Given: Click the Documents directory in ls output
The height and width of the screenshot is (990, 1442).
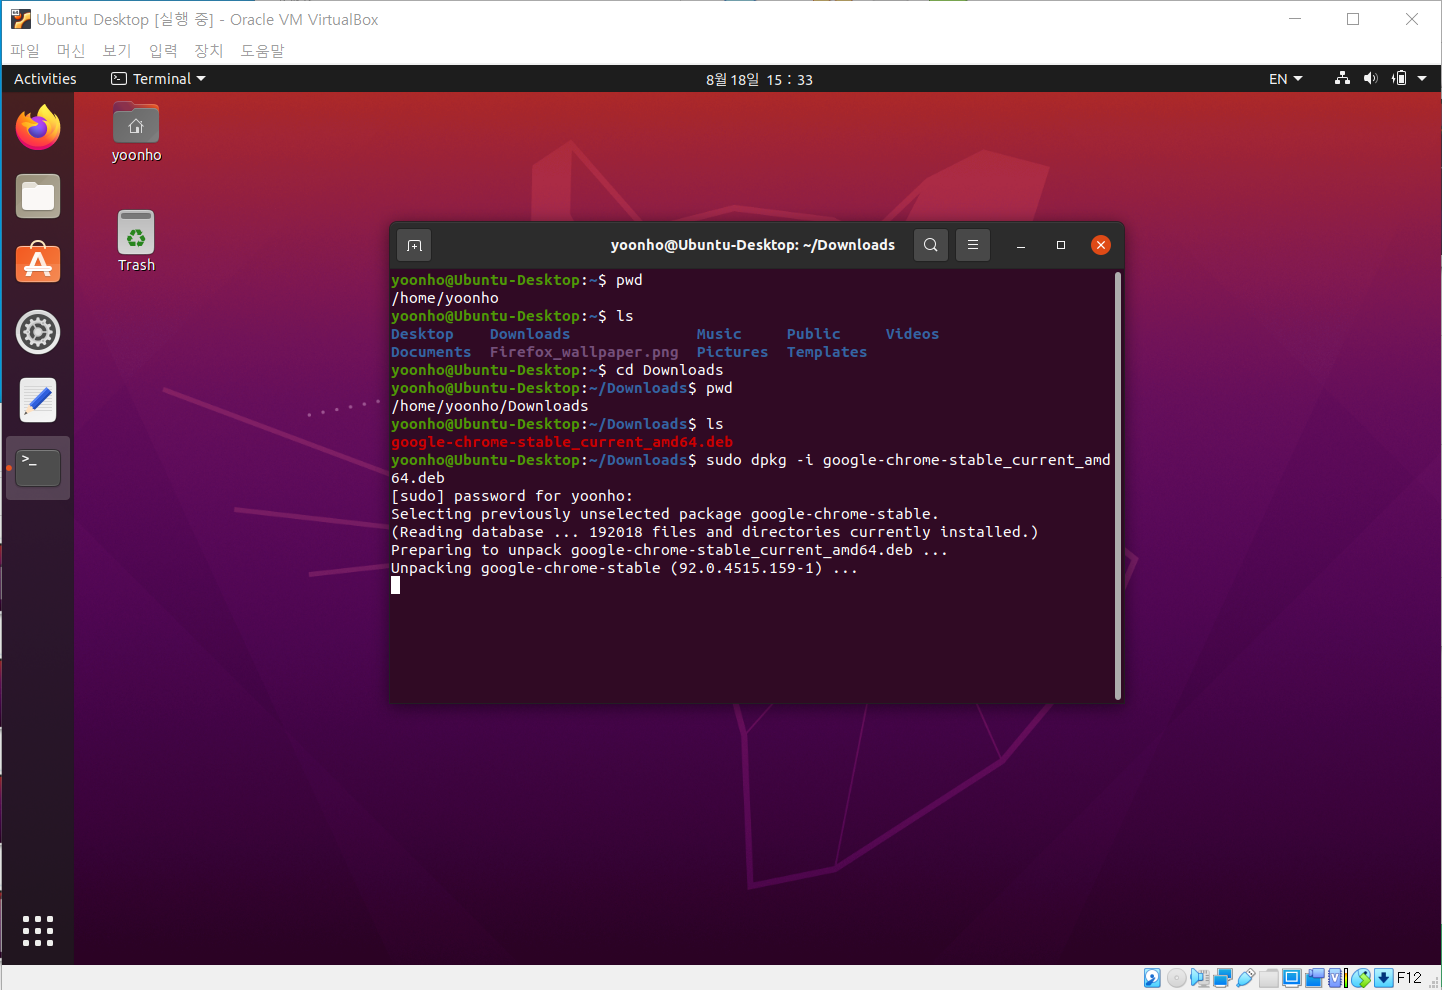Looking at the screenshot, I should 431,352.
